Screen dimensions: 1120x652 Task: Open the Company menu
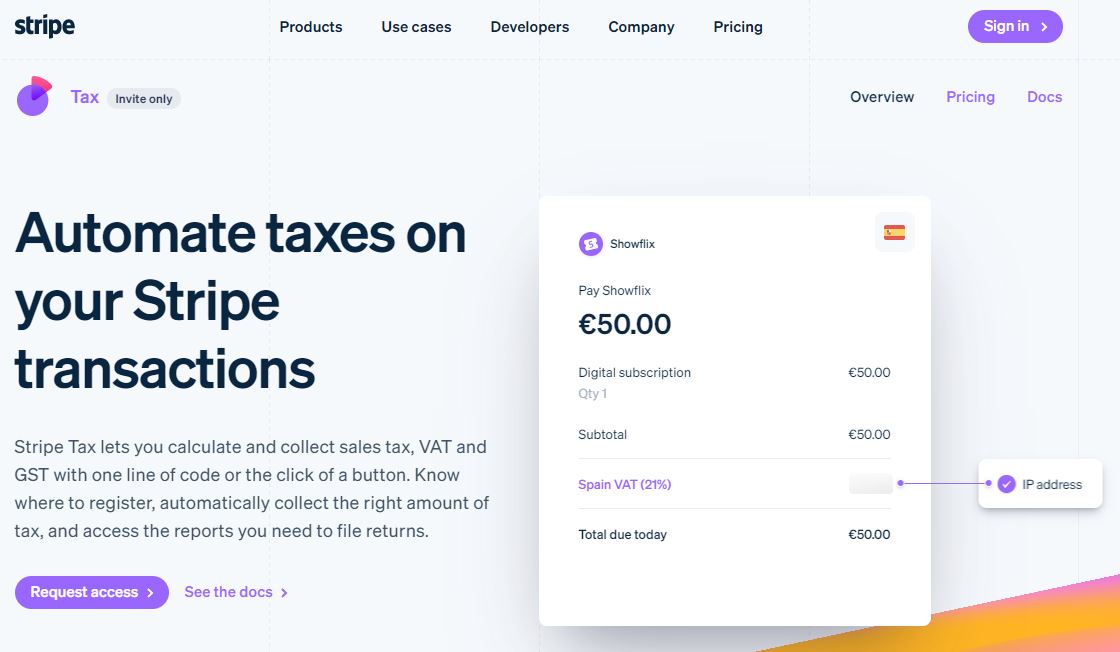(641, 27)
